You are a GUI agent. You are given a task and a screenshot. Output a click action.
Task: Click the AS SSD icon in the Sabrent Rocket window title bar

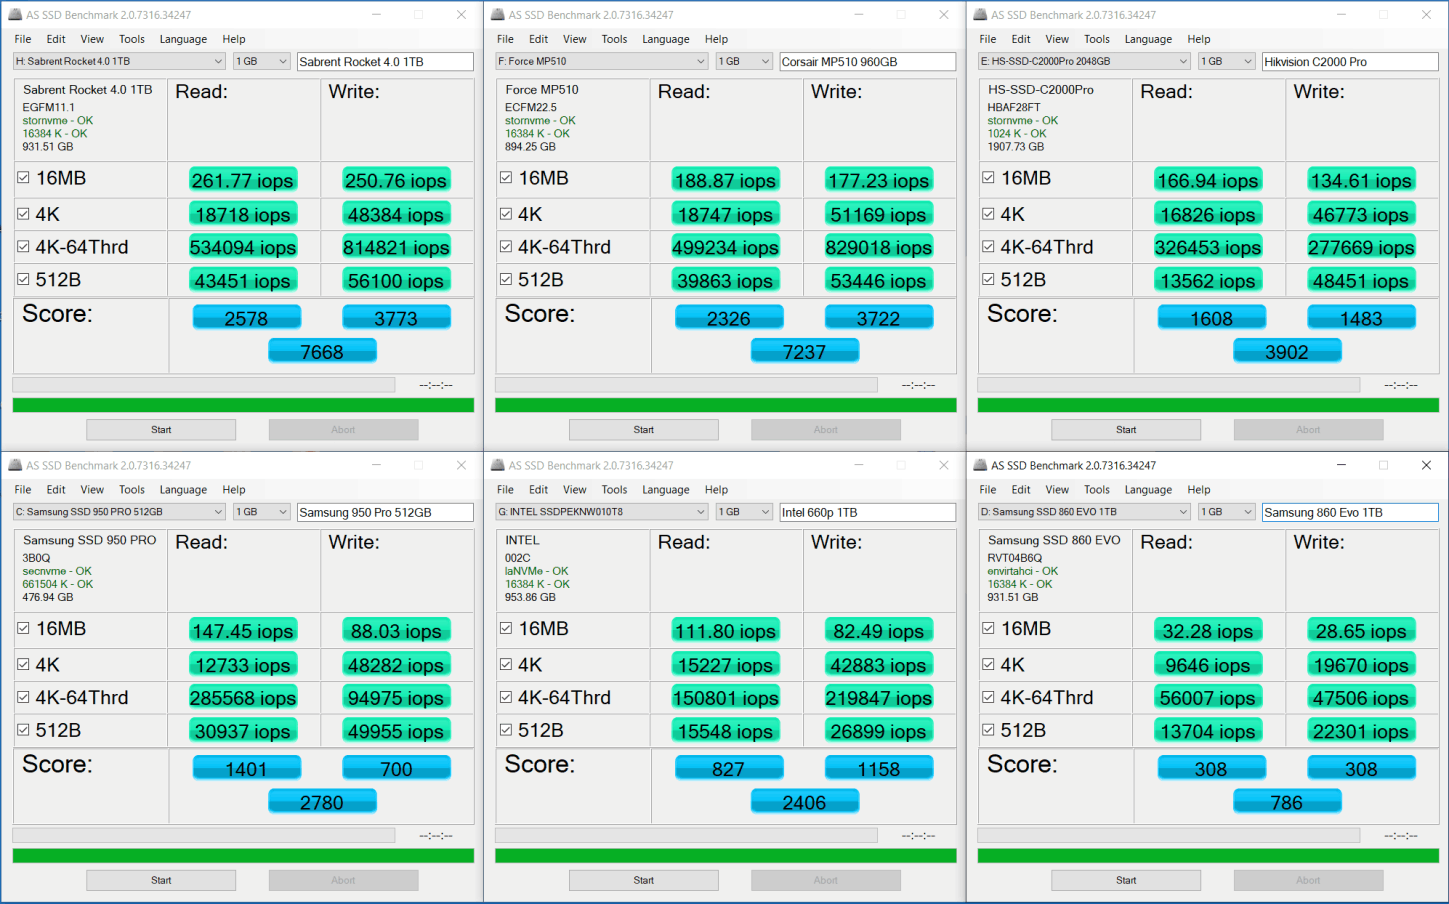(15, 15)
